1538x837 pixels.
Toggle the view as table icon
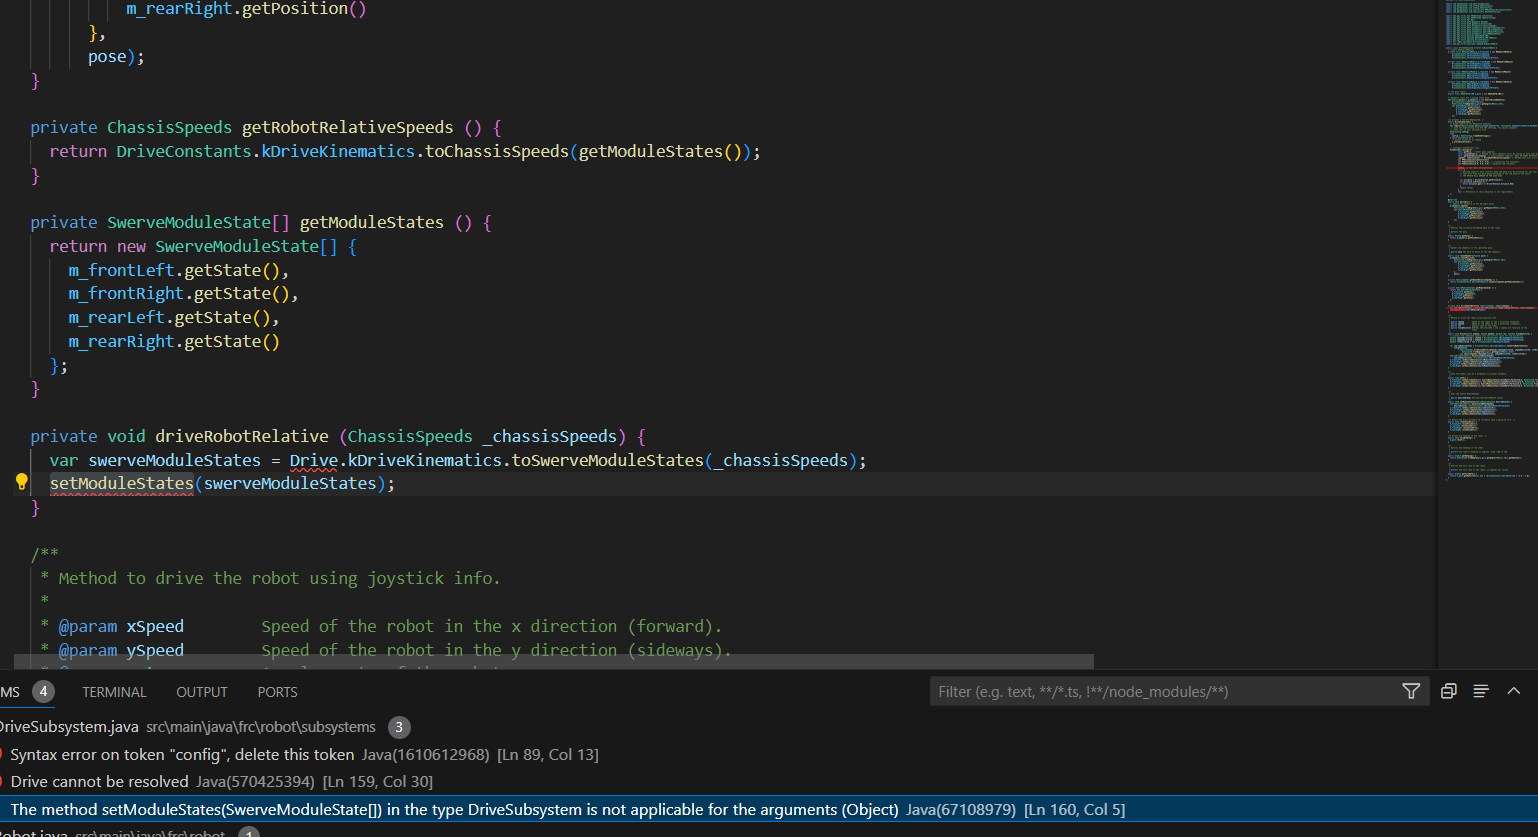point(1481,691)
